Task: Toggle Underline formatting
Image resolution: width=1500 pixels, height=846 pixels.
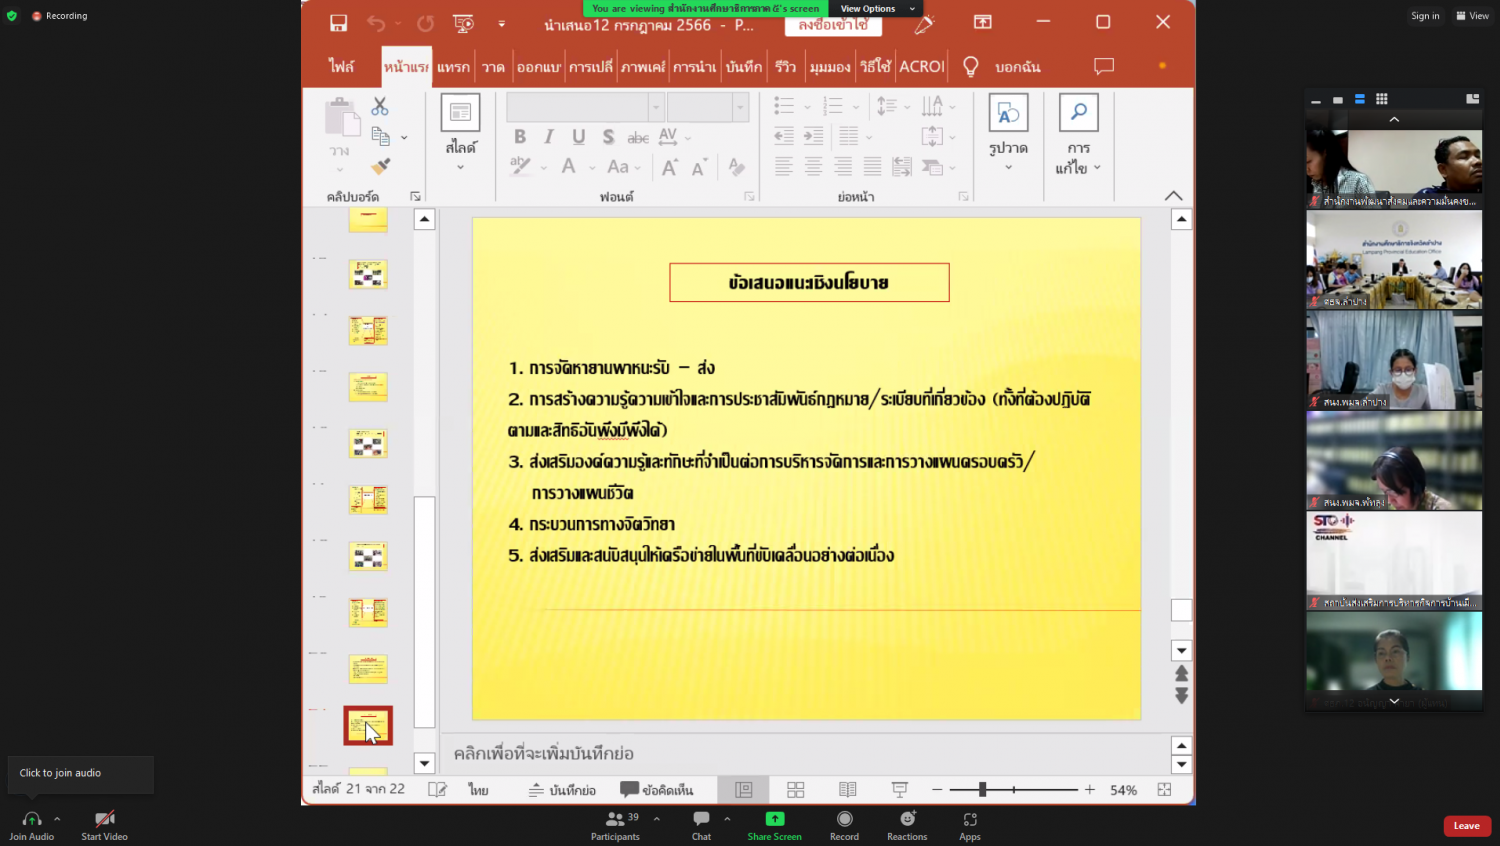Action: 579,137
